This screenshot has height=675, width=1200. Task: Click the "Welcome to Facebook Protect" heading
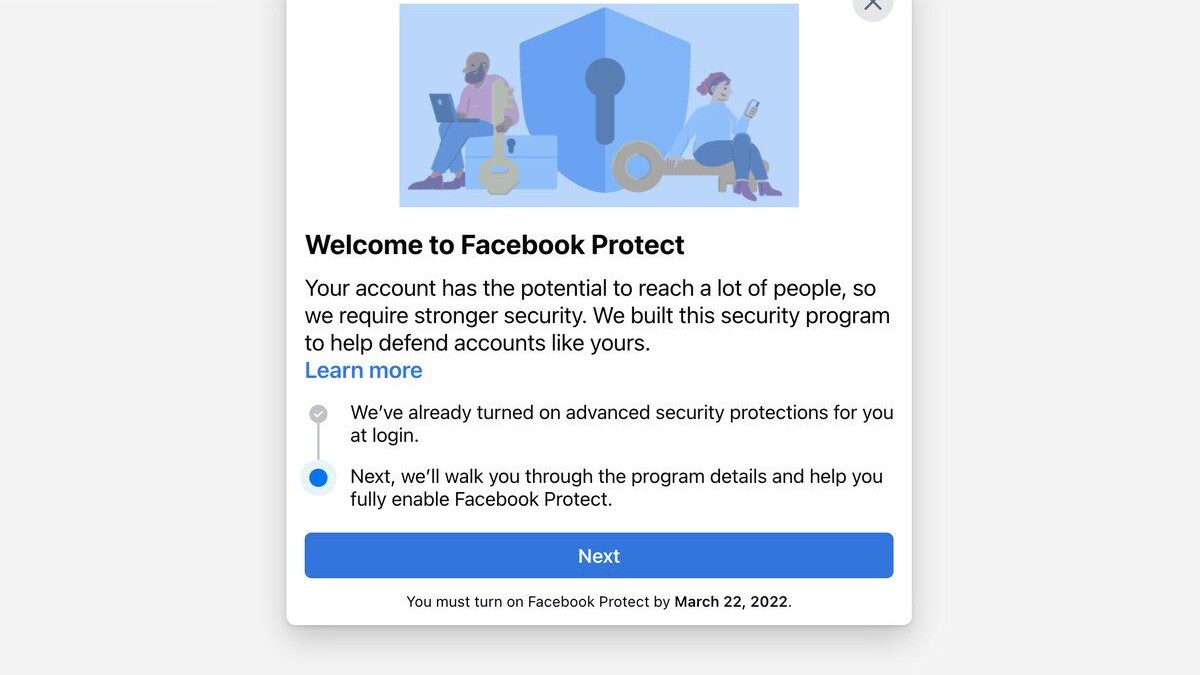[494, 245]
